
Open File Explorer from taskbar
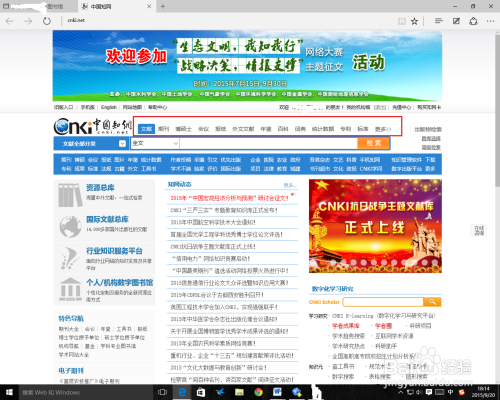[x=239, y=392]
